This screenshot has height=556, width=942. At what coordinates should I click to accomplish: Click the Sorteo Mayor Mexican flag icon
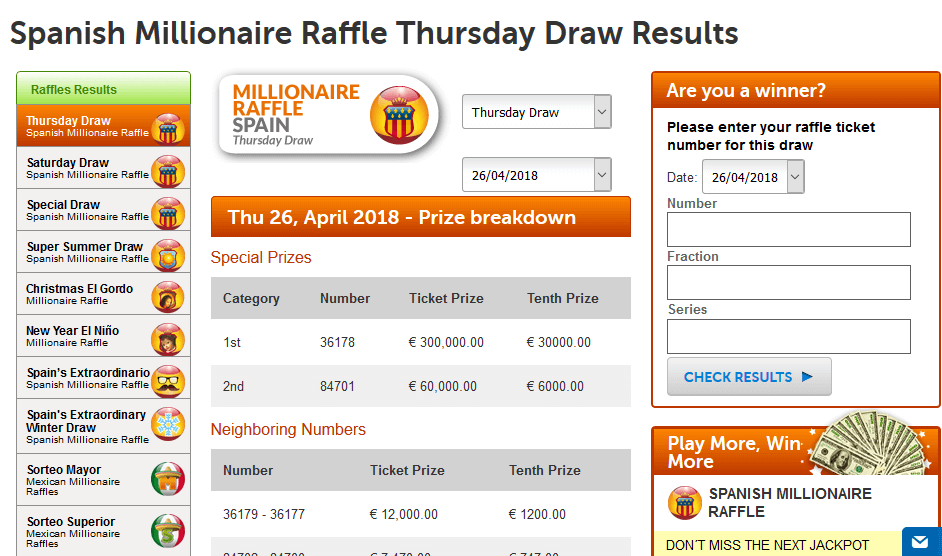(168, 479)
